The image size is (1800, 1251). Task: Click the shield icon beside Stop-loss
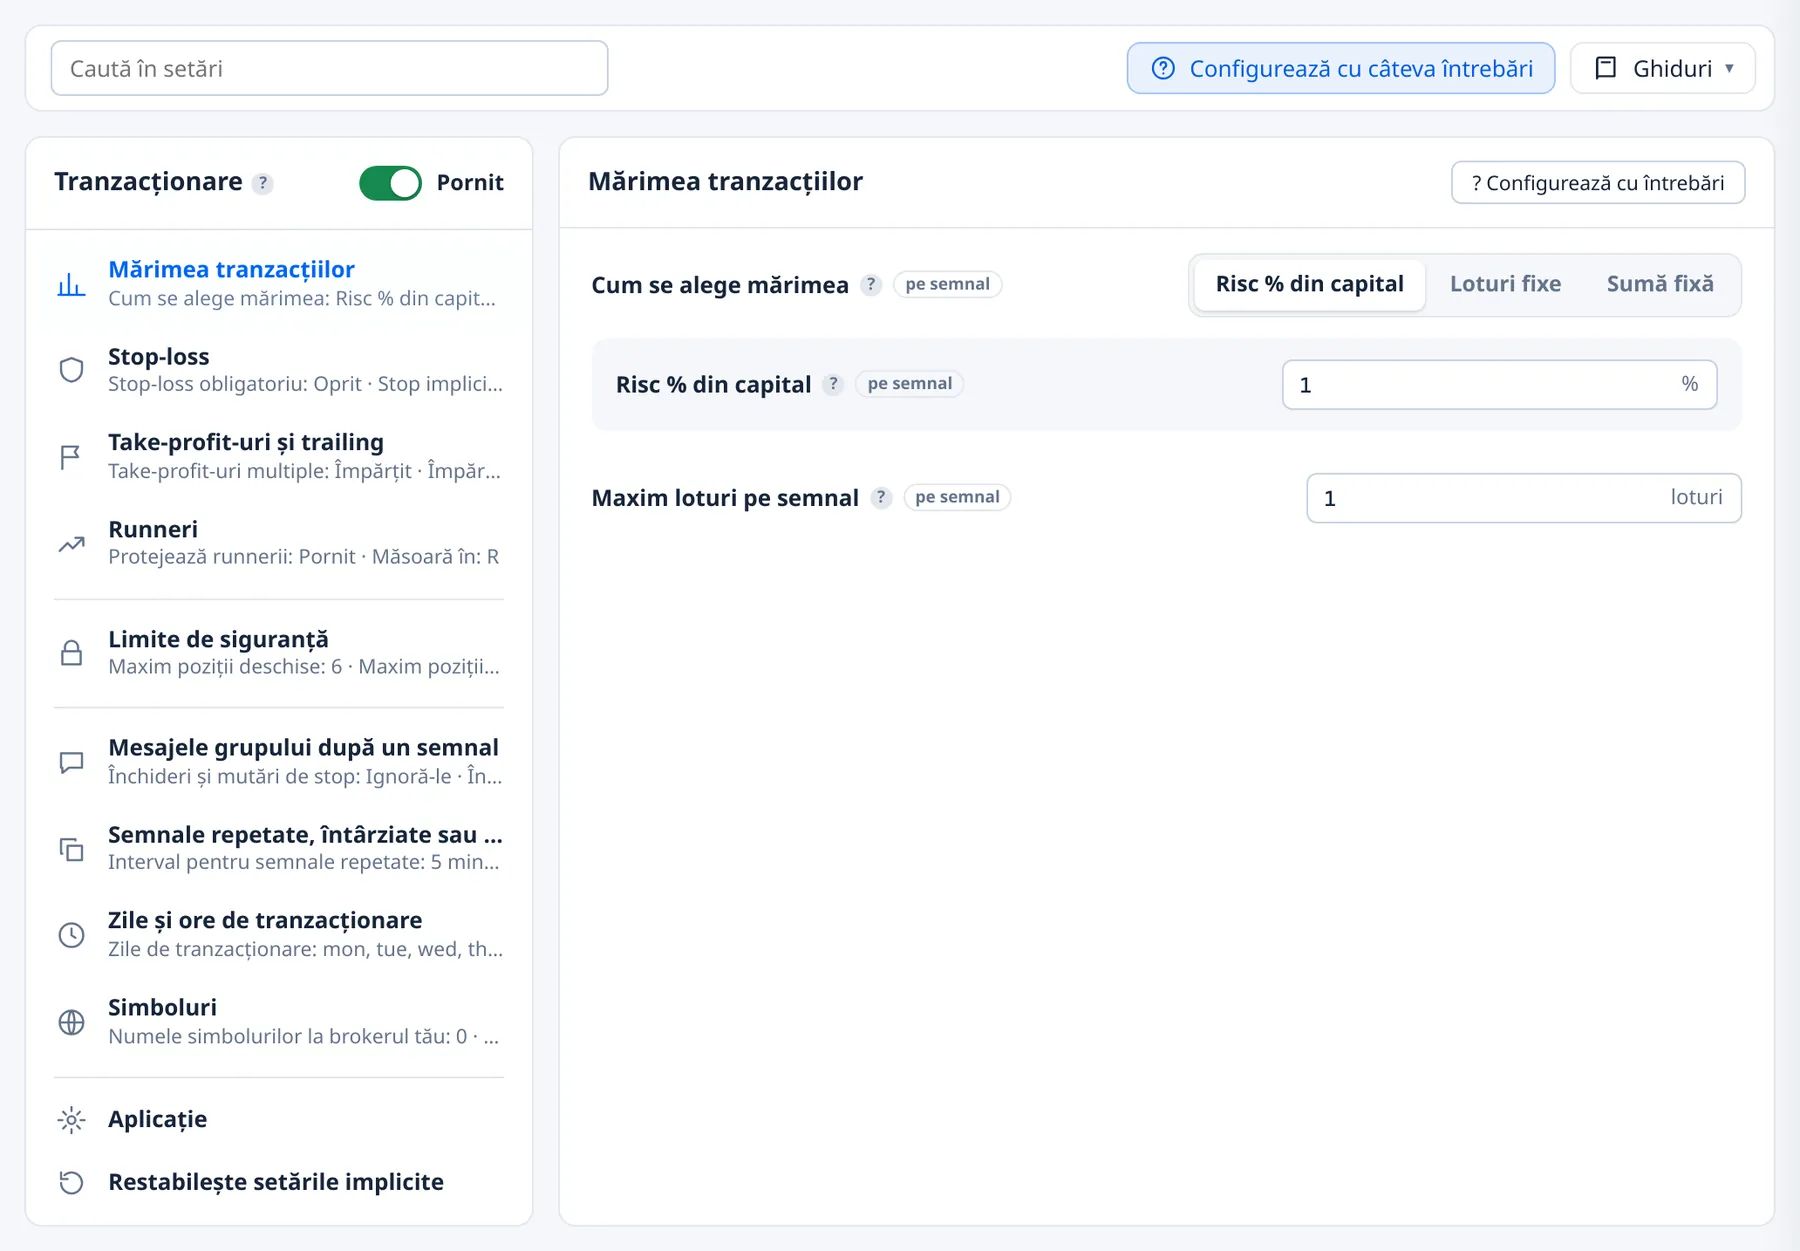(71, 370)
